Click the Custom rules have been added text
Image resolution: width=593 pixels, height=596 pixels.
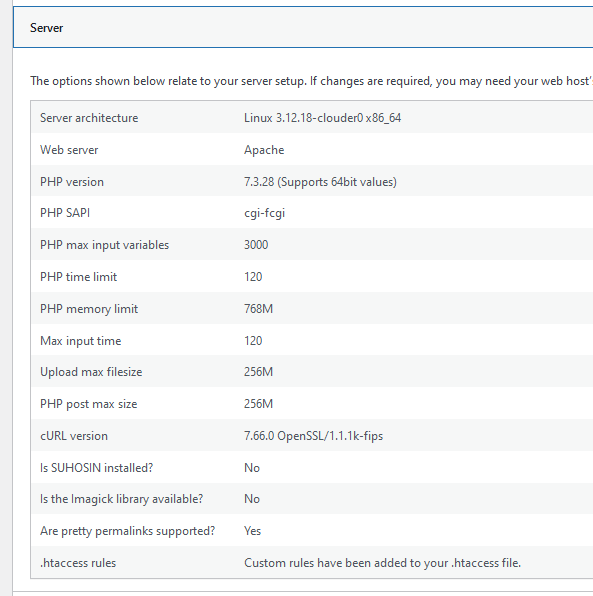382,563
